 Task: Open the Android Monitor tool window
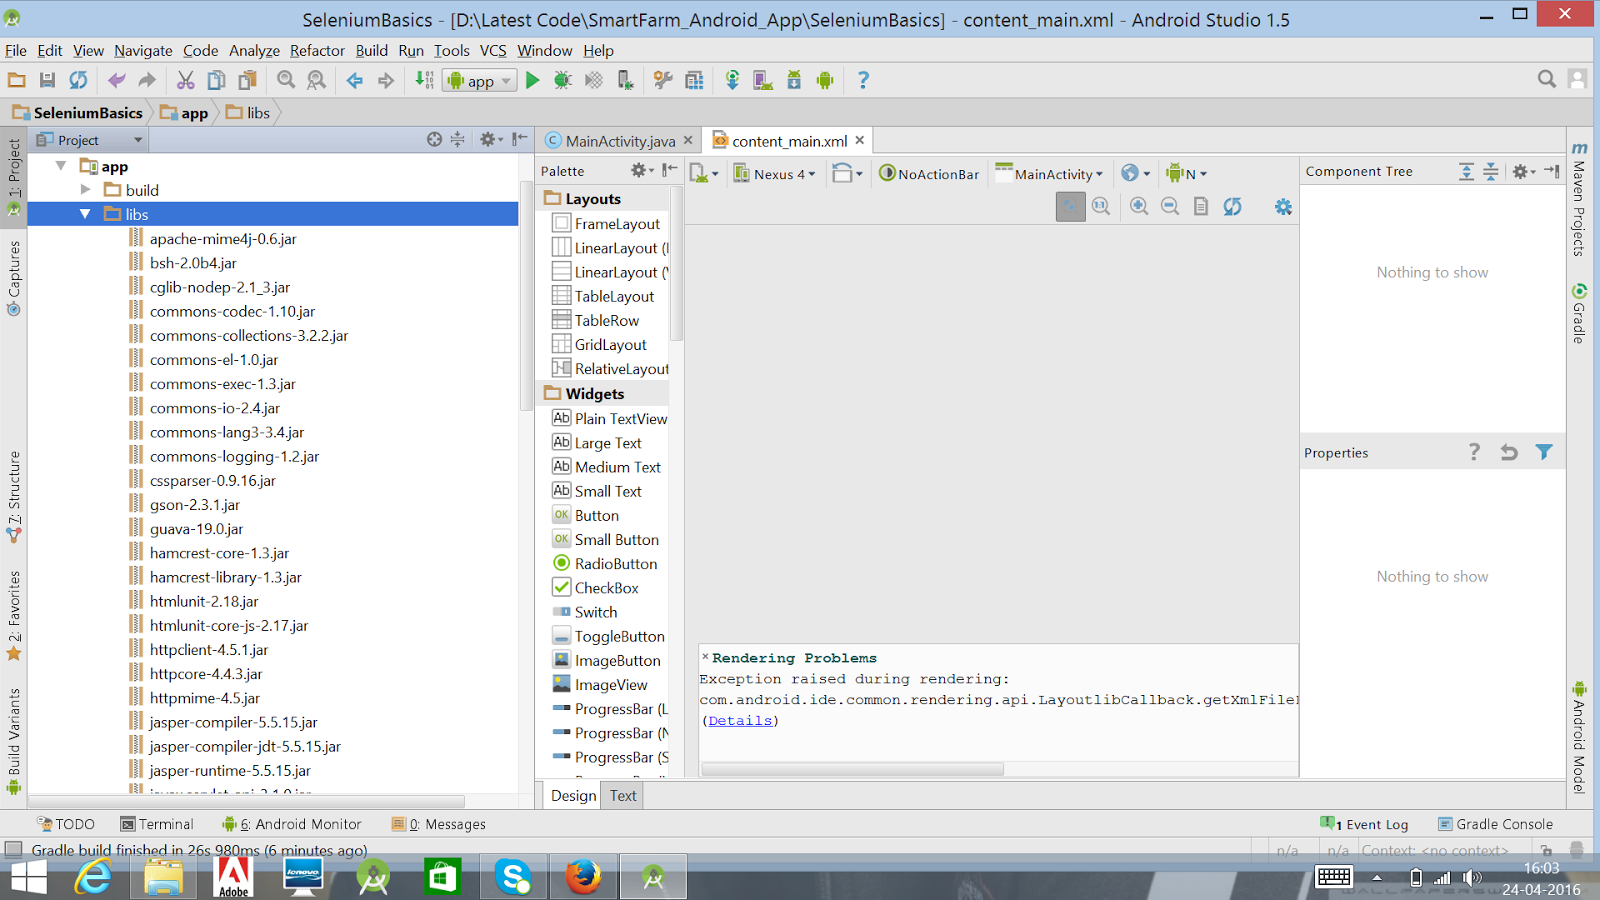(x=292, y=824)
